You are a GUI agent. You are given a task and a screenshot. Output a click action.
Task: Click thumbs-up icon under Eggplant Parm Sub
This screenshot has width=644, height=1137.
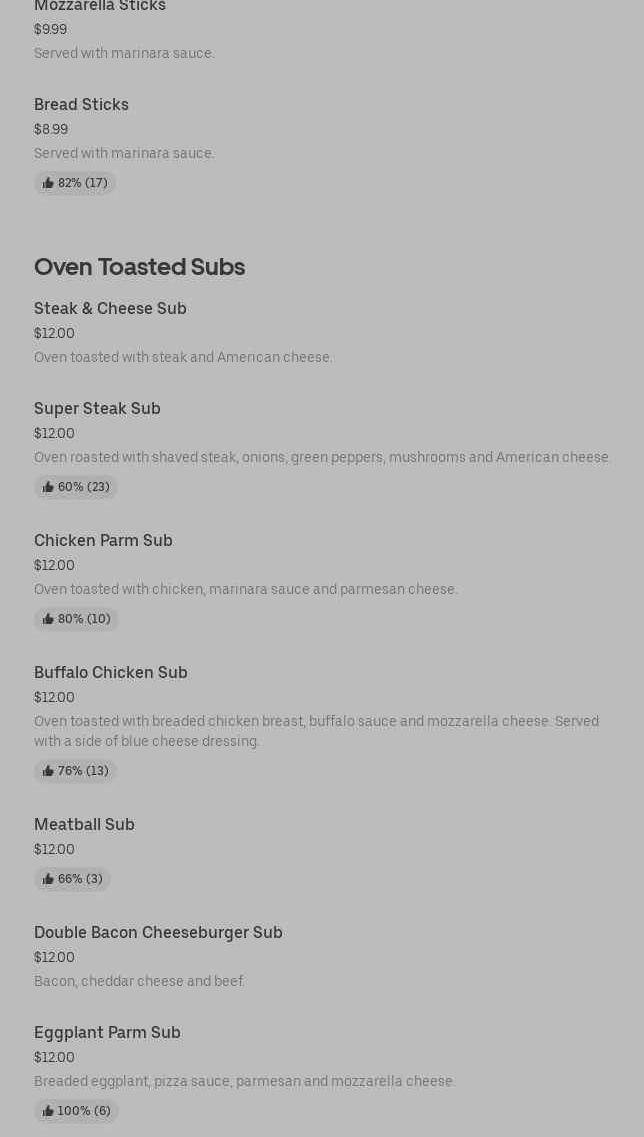pos(48,1111)
